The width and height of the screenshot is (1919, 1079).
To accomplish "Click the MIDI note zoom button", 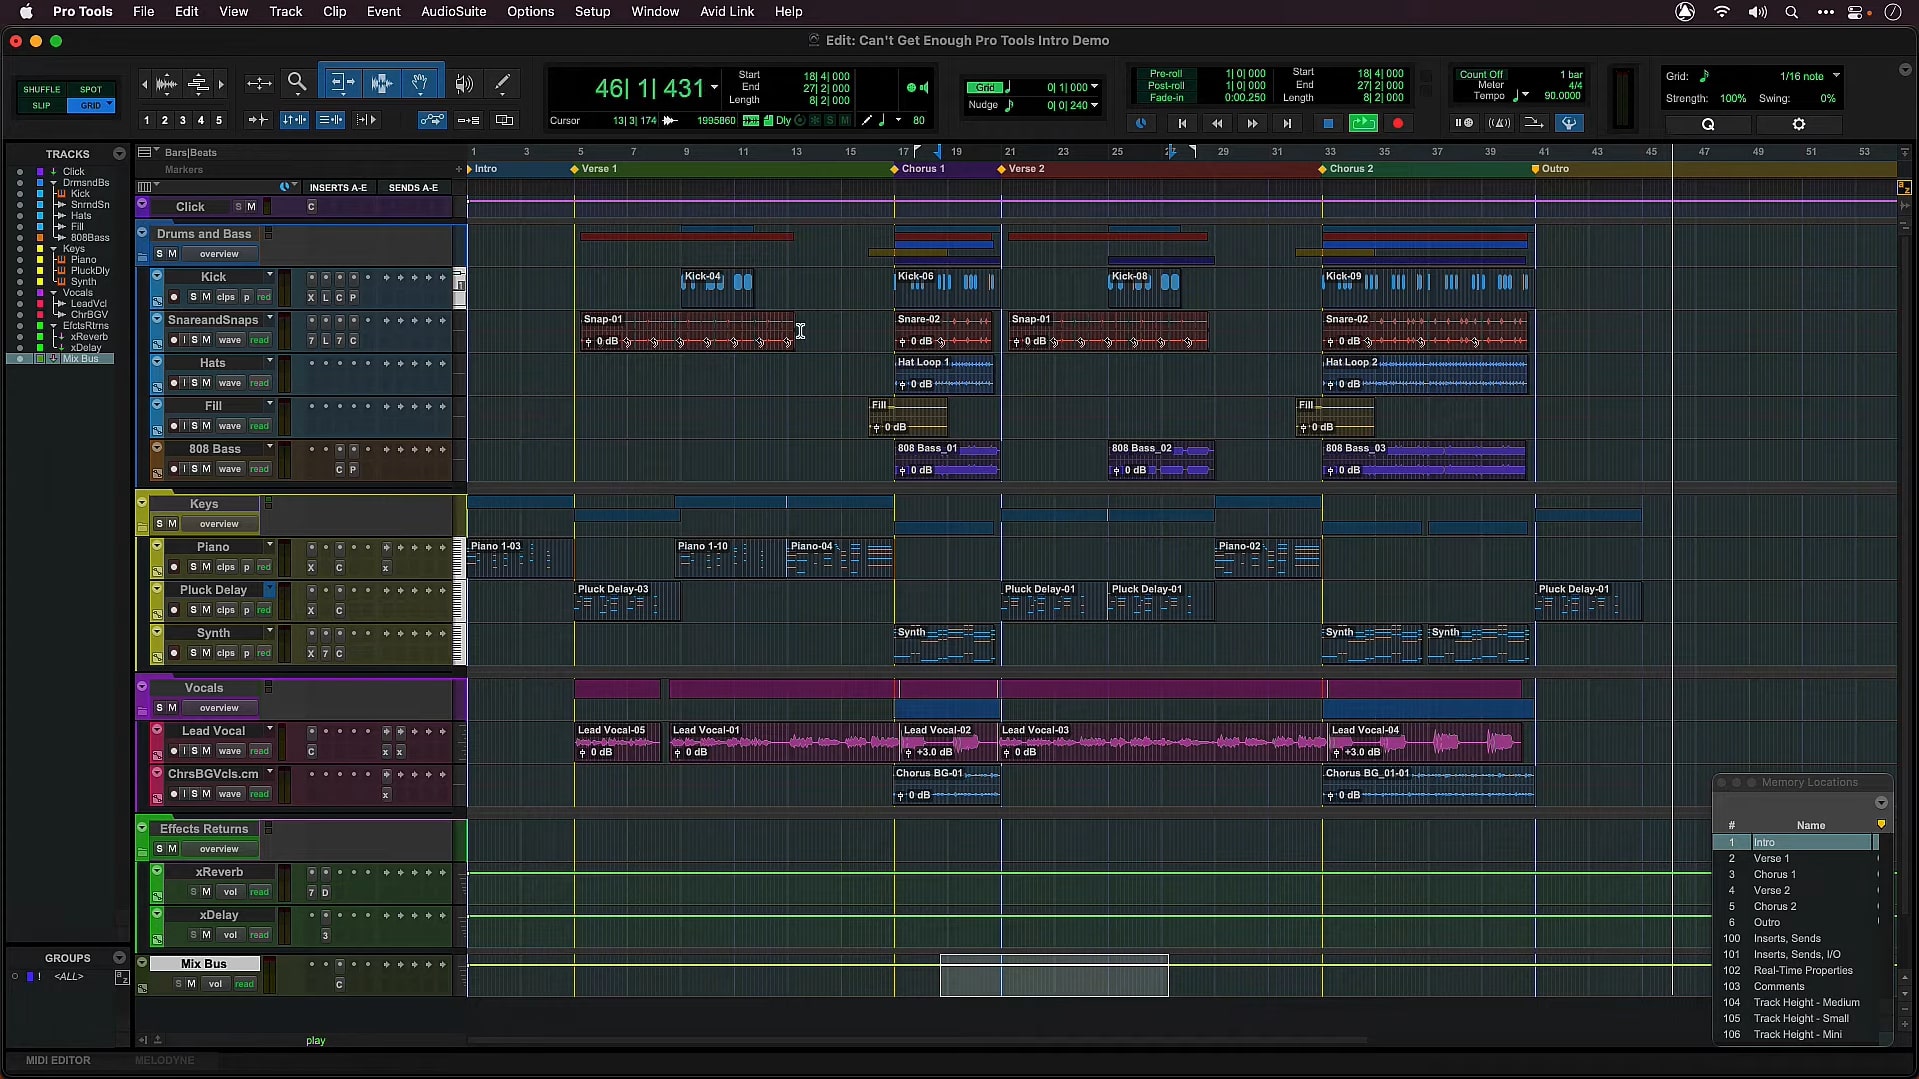I will (198, 84).
